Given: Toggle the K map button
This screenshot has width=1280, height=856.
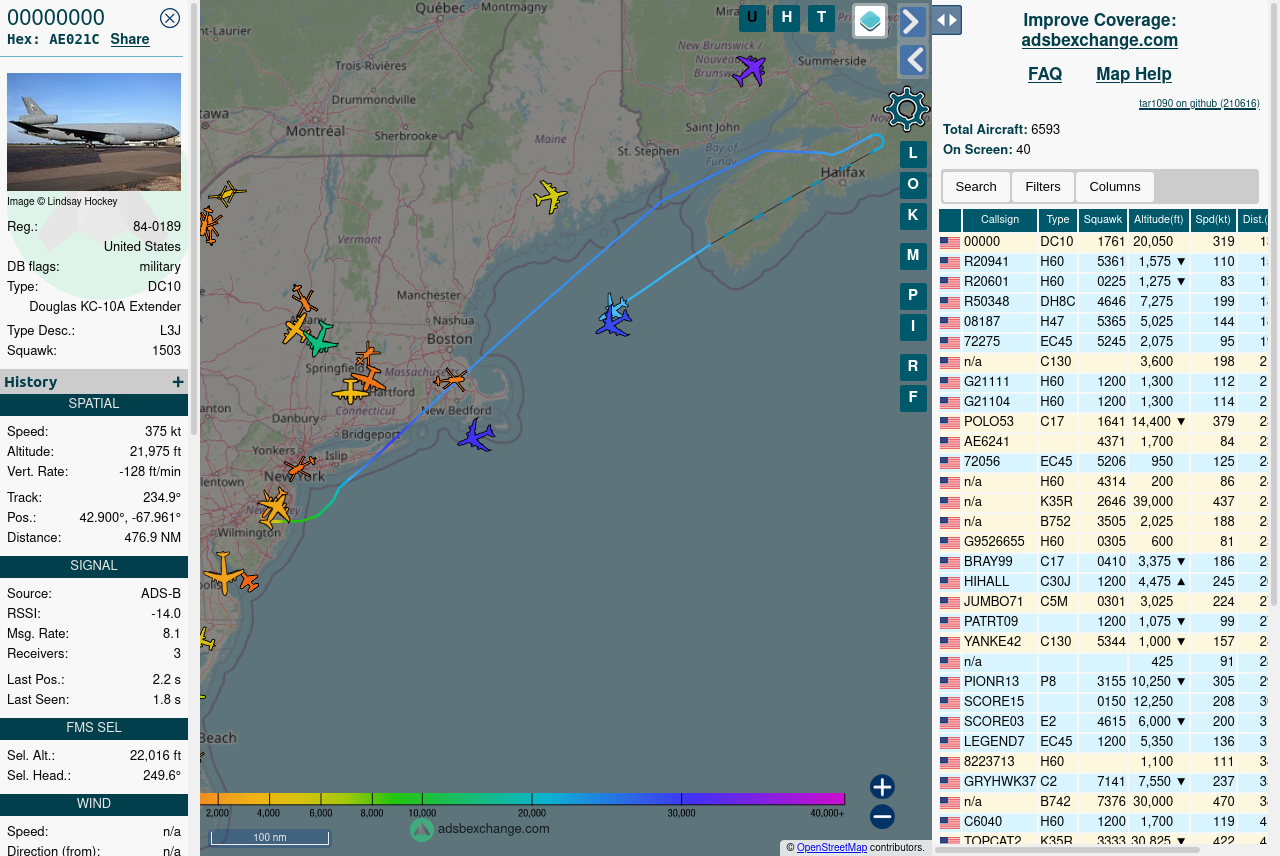Looking at the screenshot, I should 913,216.
